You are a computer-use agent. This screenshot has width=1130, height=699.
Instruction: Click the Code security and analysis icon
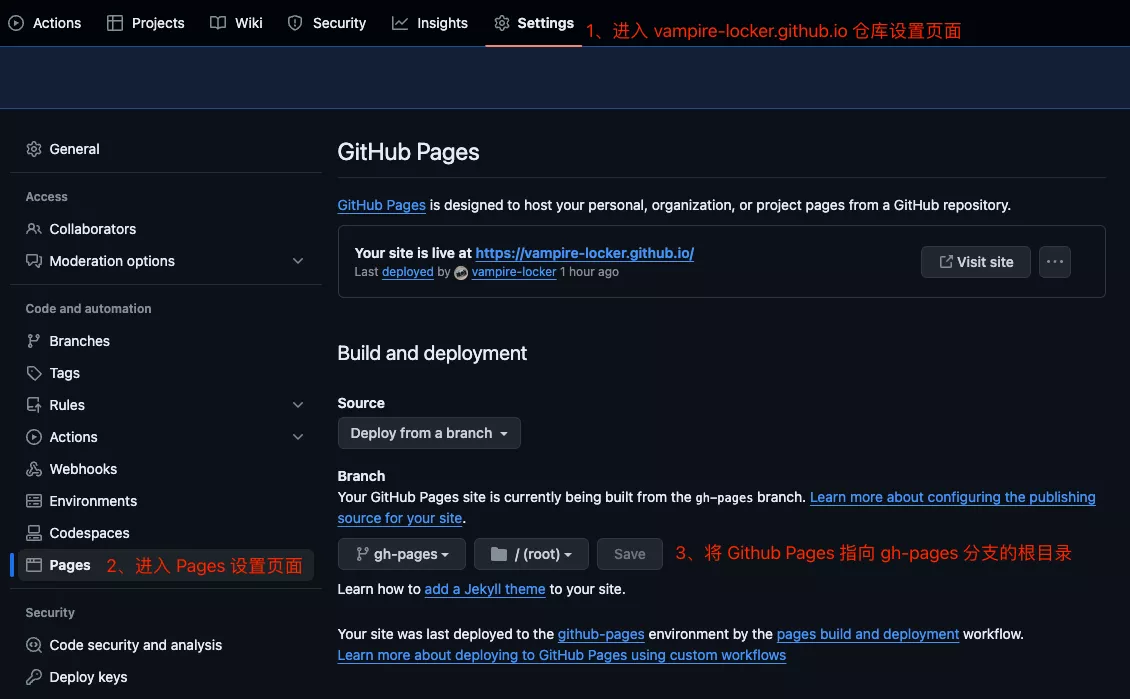click(34, 645)
